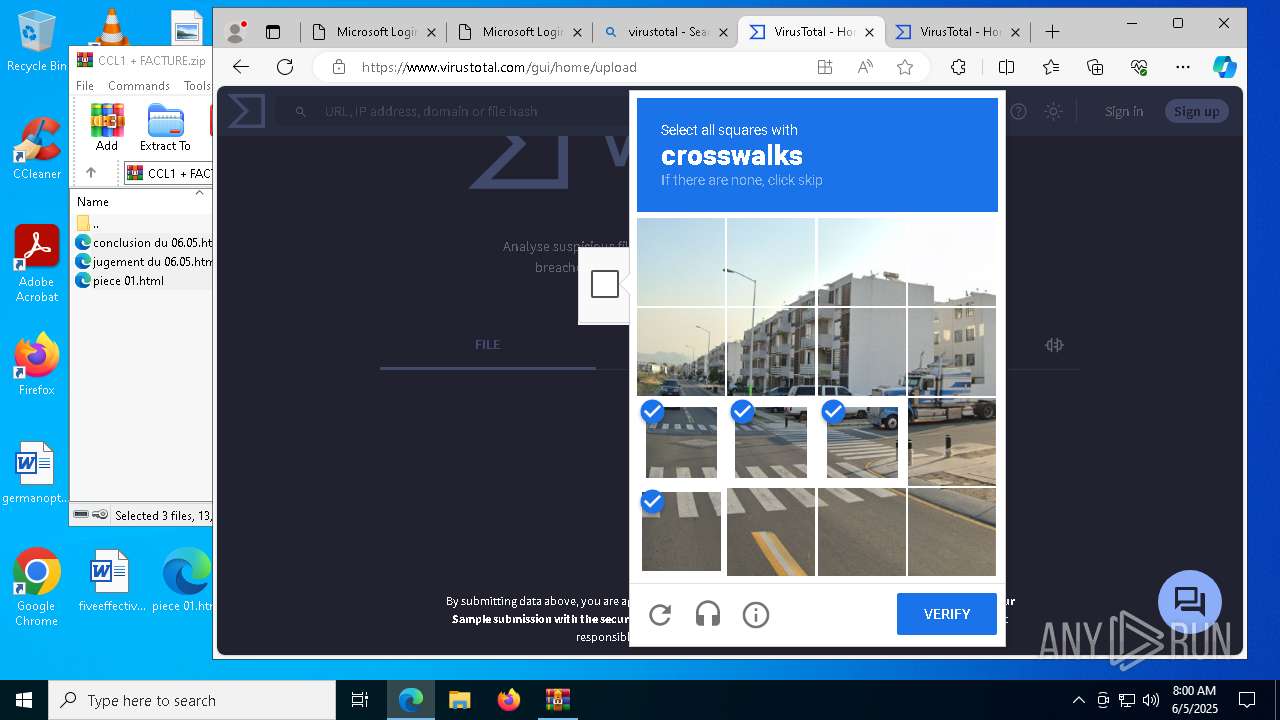This screenshot has width=1280, height=720.
Task: Open WinRAR File menu
Action: [x=85, y=86]
